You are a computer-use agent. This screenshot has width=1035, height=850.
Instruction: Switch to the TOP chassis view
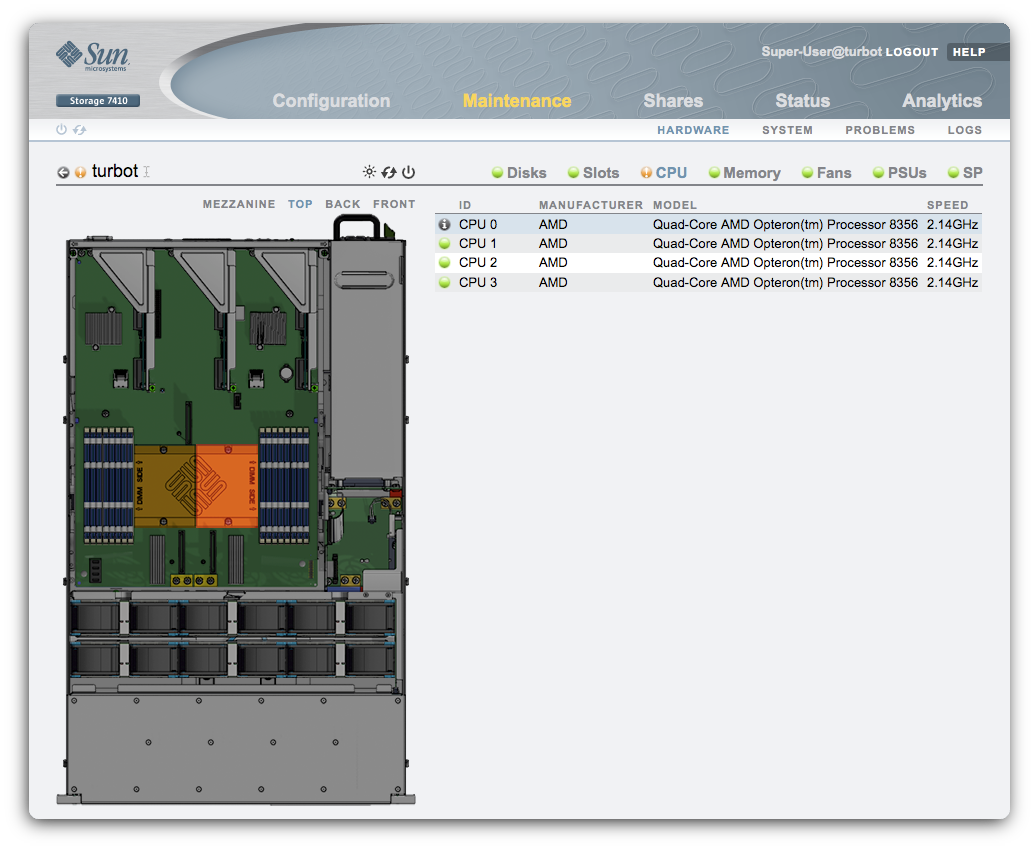coord(300,205)
